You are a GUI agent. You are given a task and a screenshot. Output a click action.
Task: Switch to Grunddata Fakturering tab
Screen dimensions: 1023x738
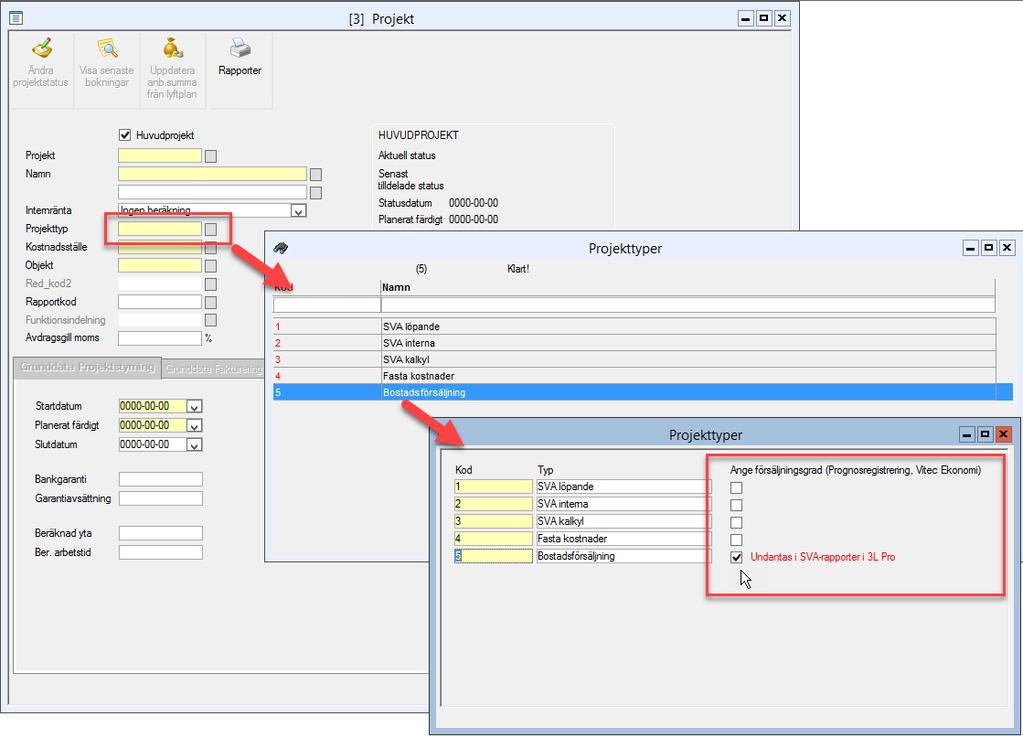tap(213, 369)
